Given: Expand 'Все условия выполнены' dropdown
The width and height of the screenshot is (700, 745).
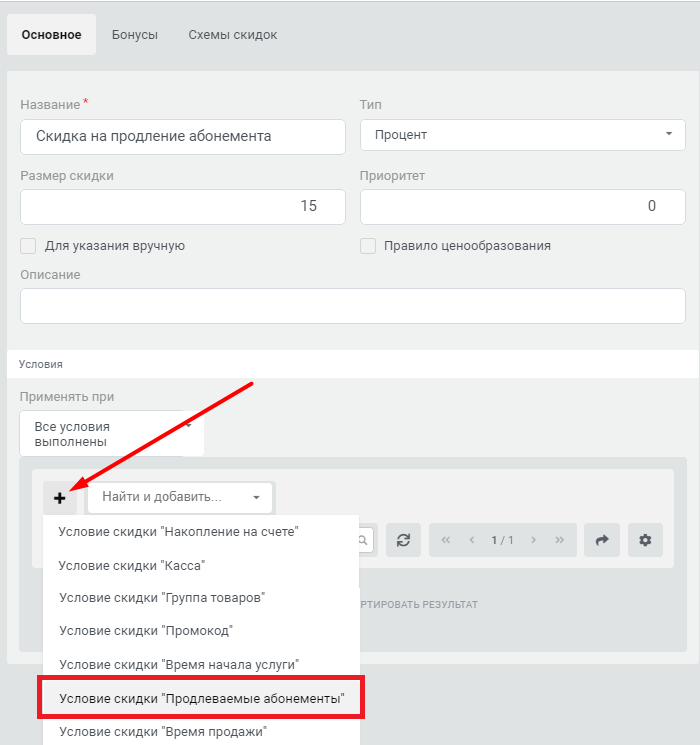Looking at the screenshot, I should [112, 434].
